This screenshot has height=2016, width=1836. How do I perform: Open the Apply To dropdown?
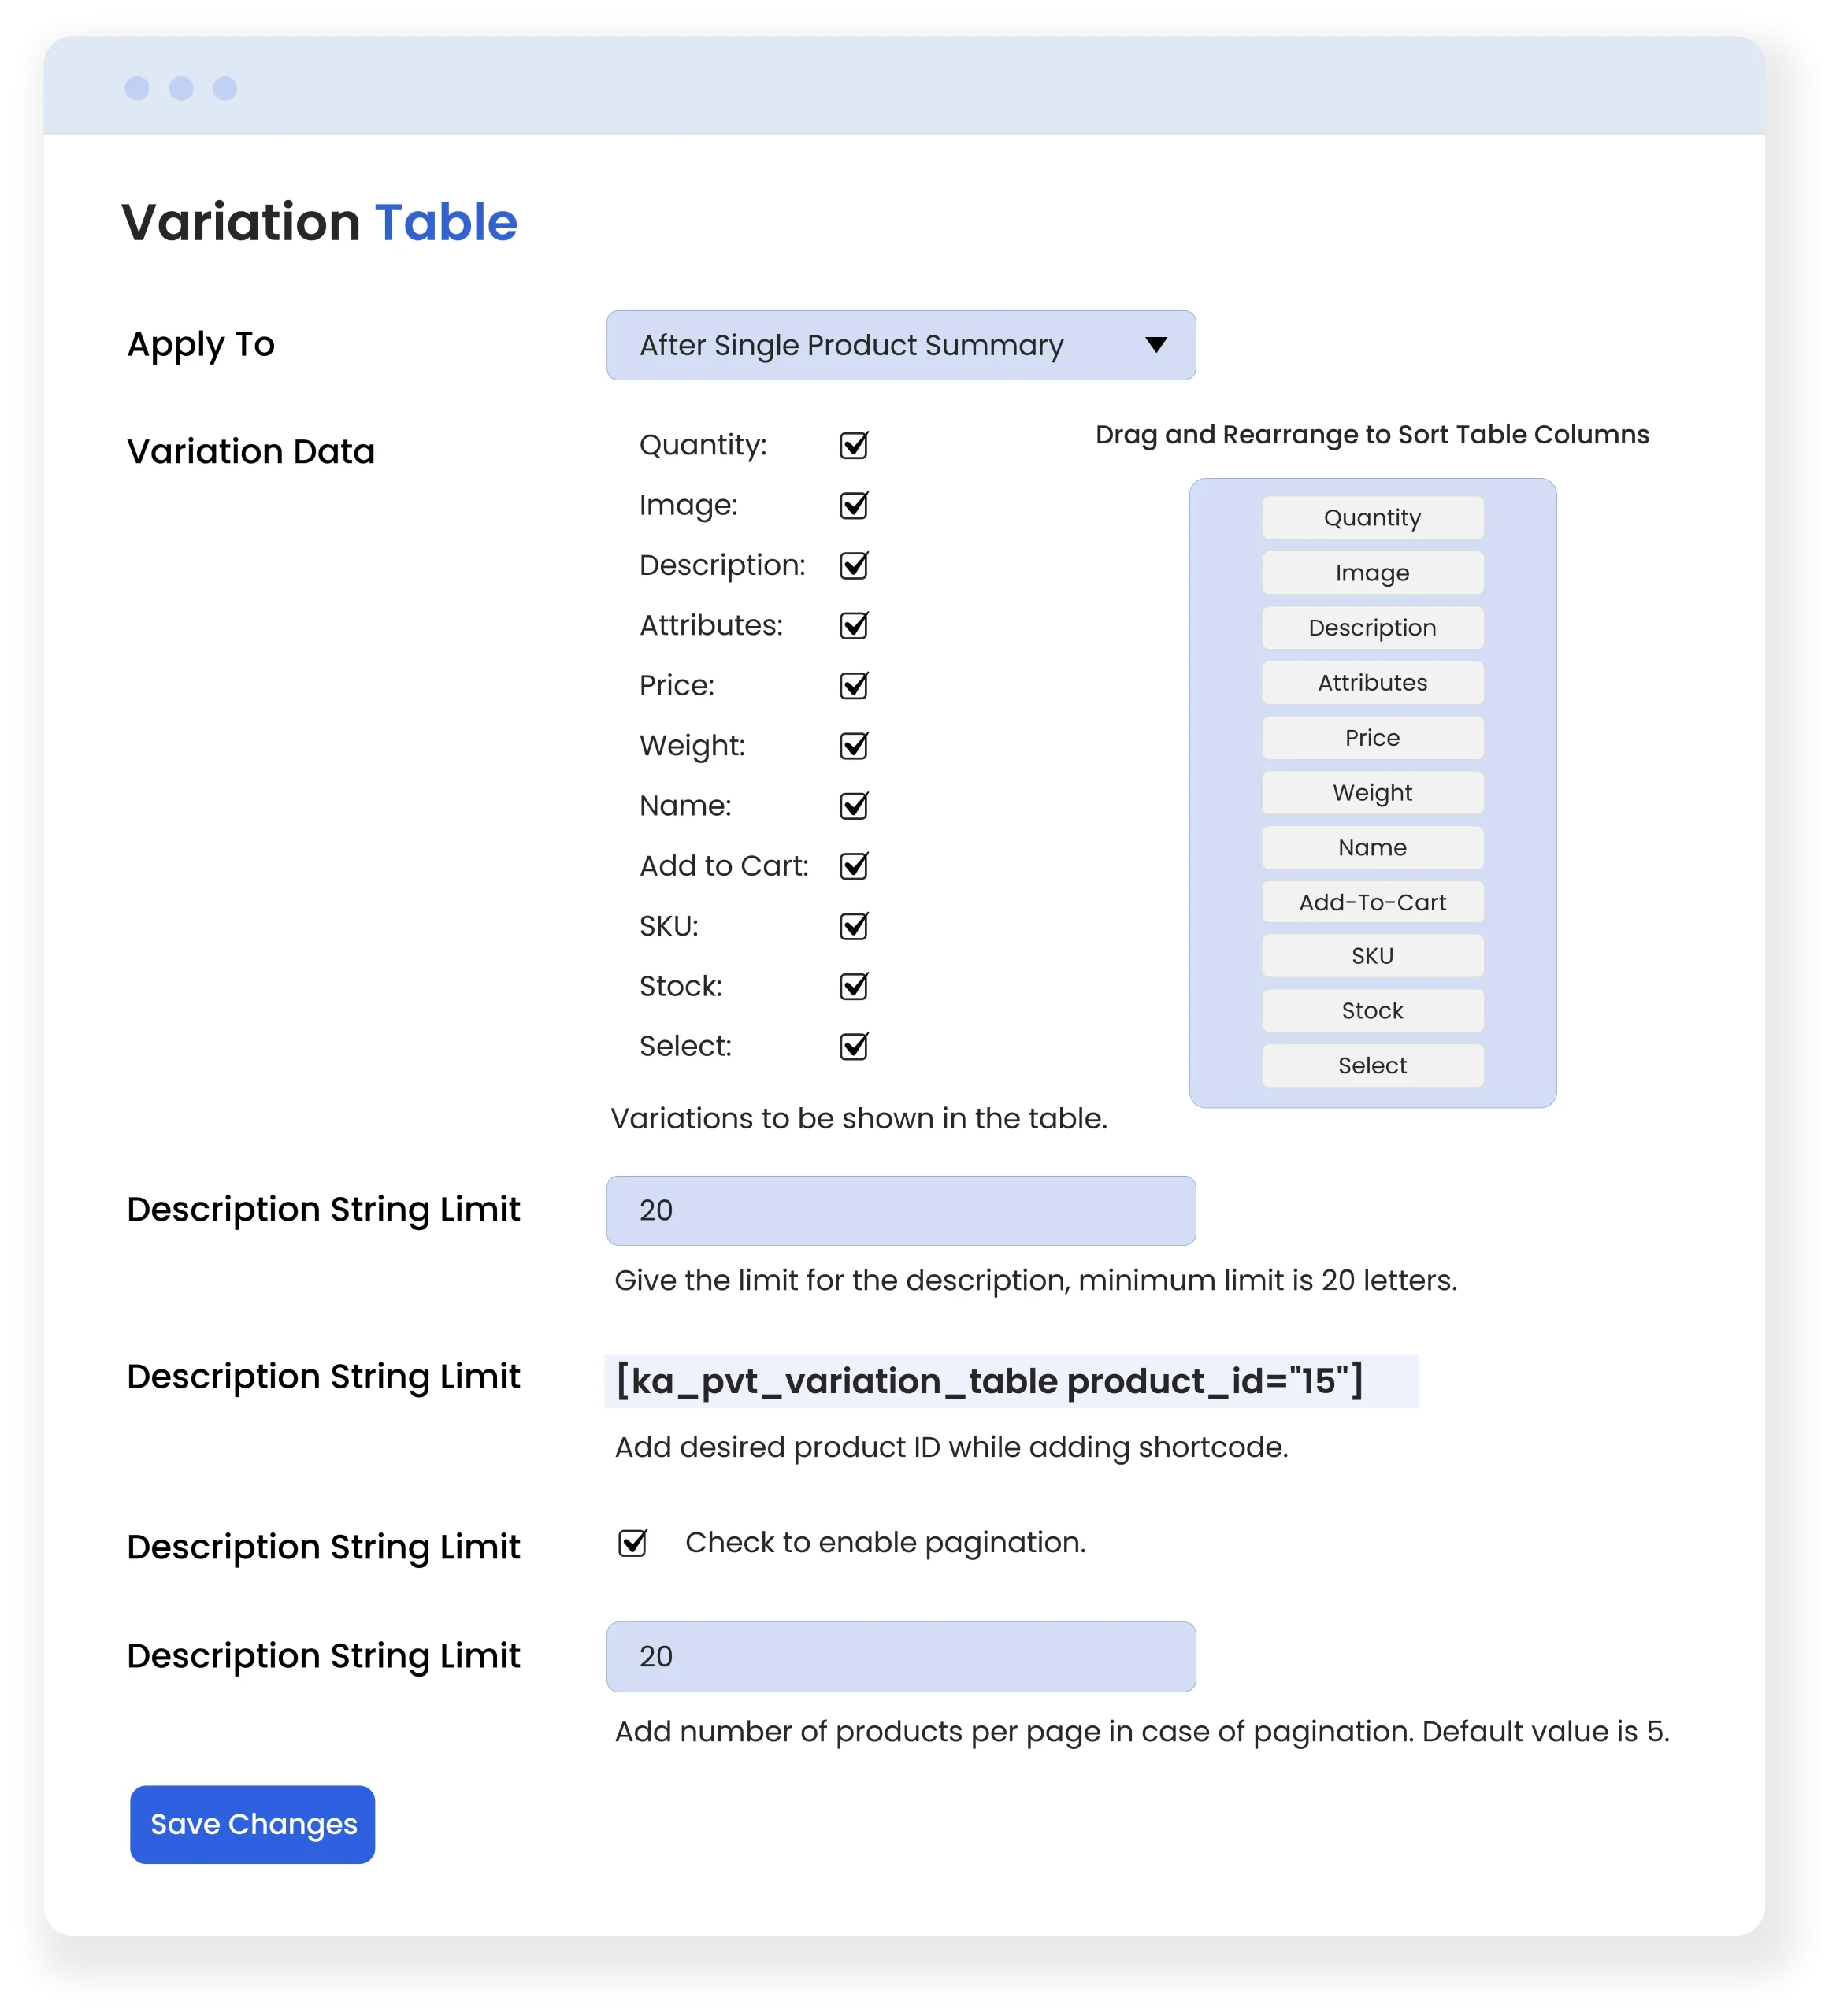tap(900, 345)
